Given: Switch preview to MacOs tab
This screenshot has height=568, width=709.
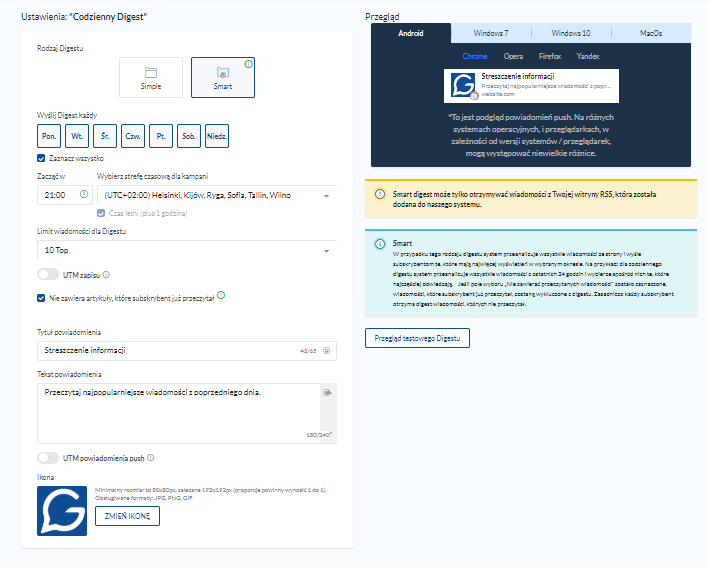Looking at the screenshot, I should coord(651,33).
